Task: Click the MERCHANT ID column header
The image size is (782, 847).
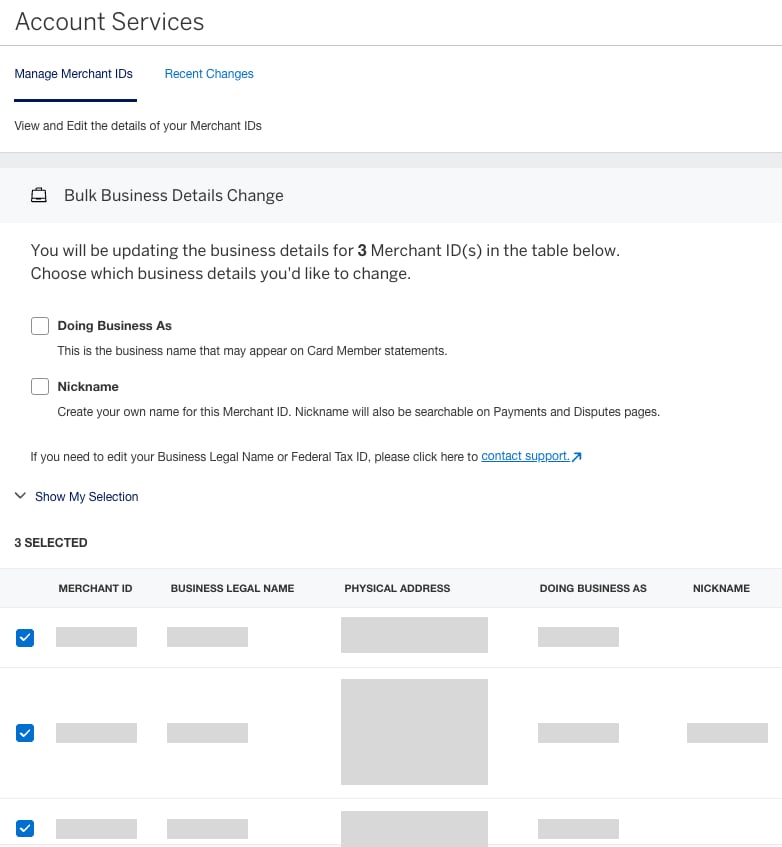Action: coord(95,588)
